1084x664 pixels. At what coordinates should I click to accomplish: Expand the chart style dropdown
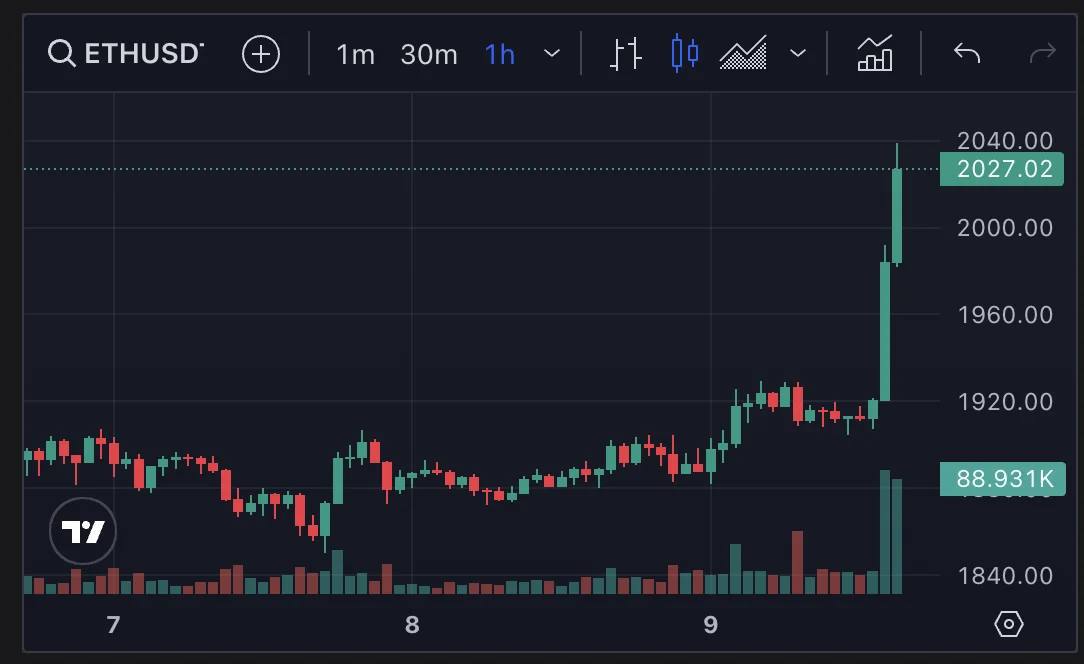[x=798, y=53]
